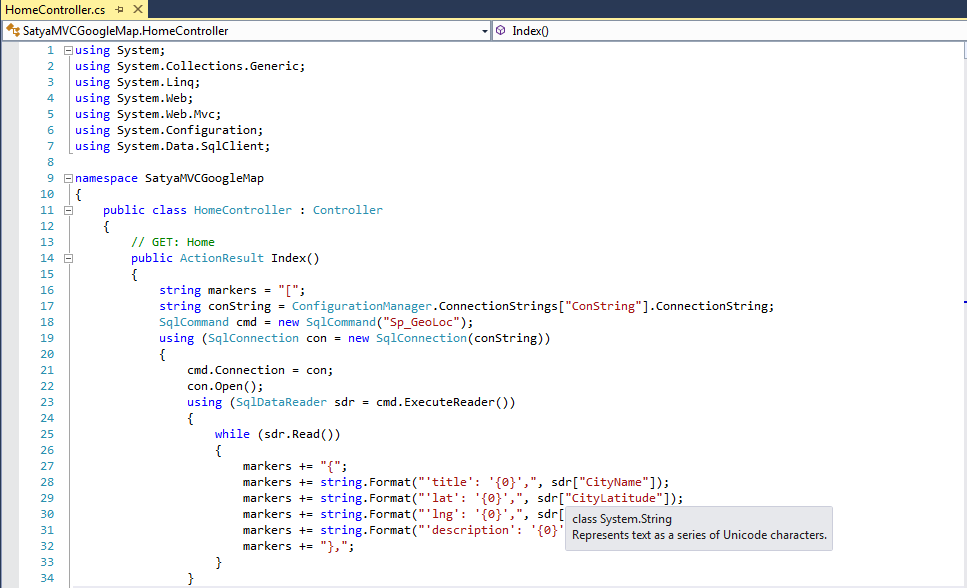Select the HomeController.cs tab
This screenshot has height=588, width=967.
55,9
